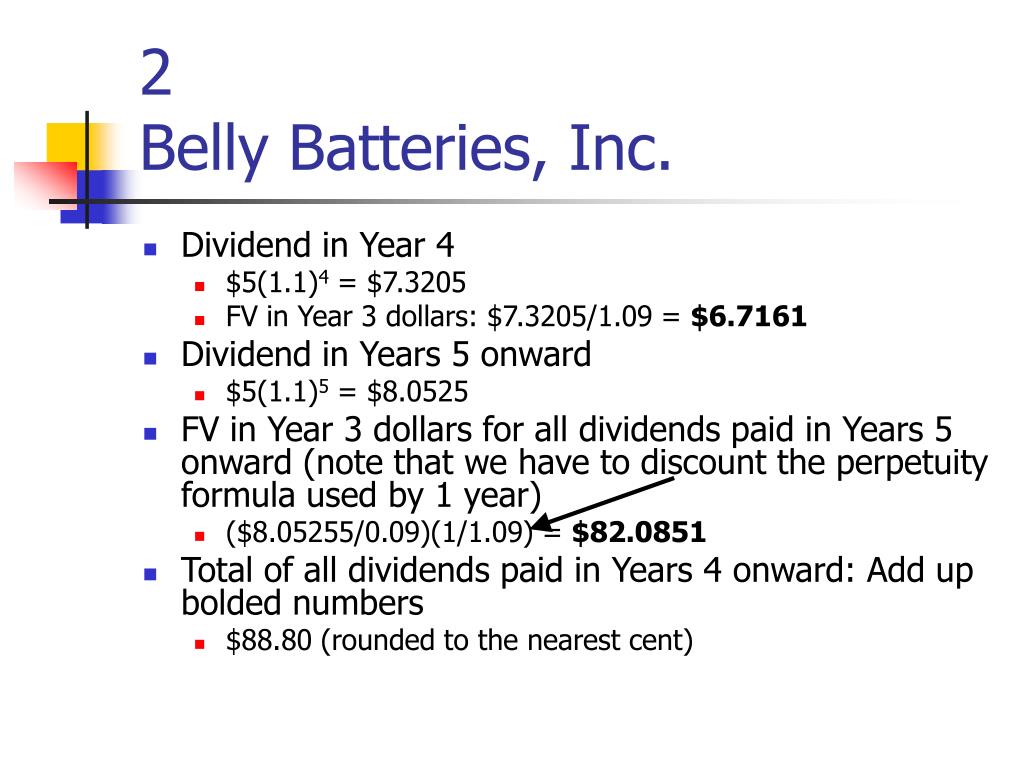
Task: Click the ($8.05255/0.09)(1/1.09) formula text
Action: pos(379,532)
